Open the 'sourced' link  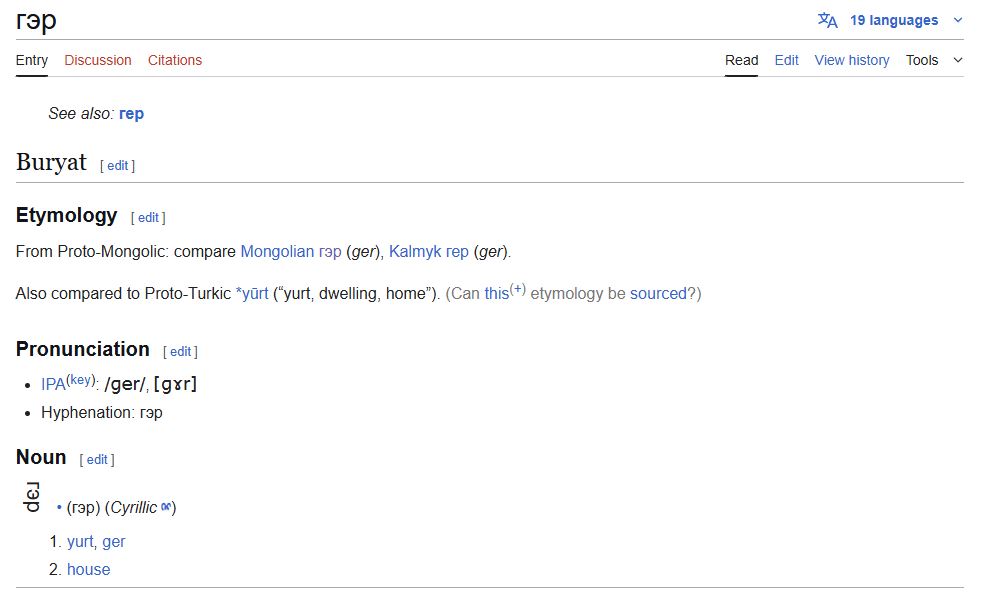[658, 294]
